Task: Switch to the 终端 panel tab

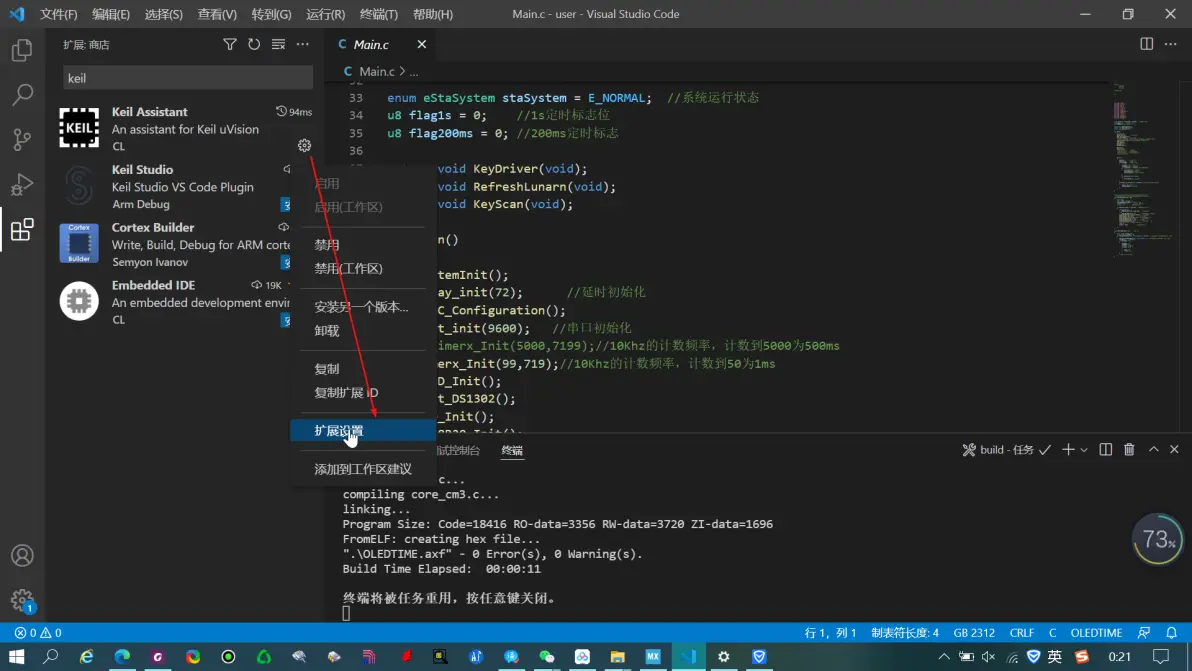Action: click(512, 451)
